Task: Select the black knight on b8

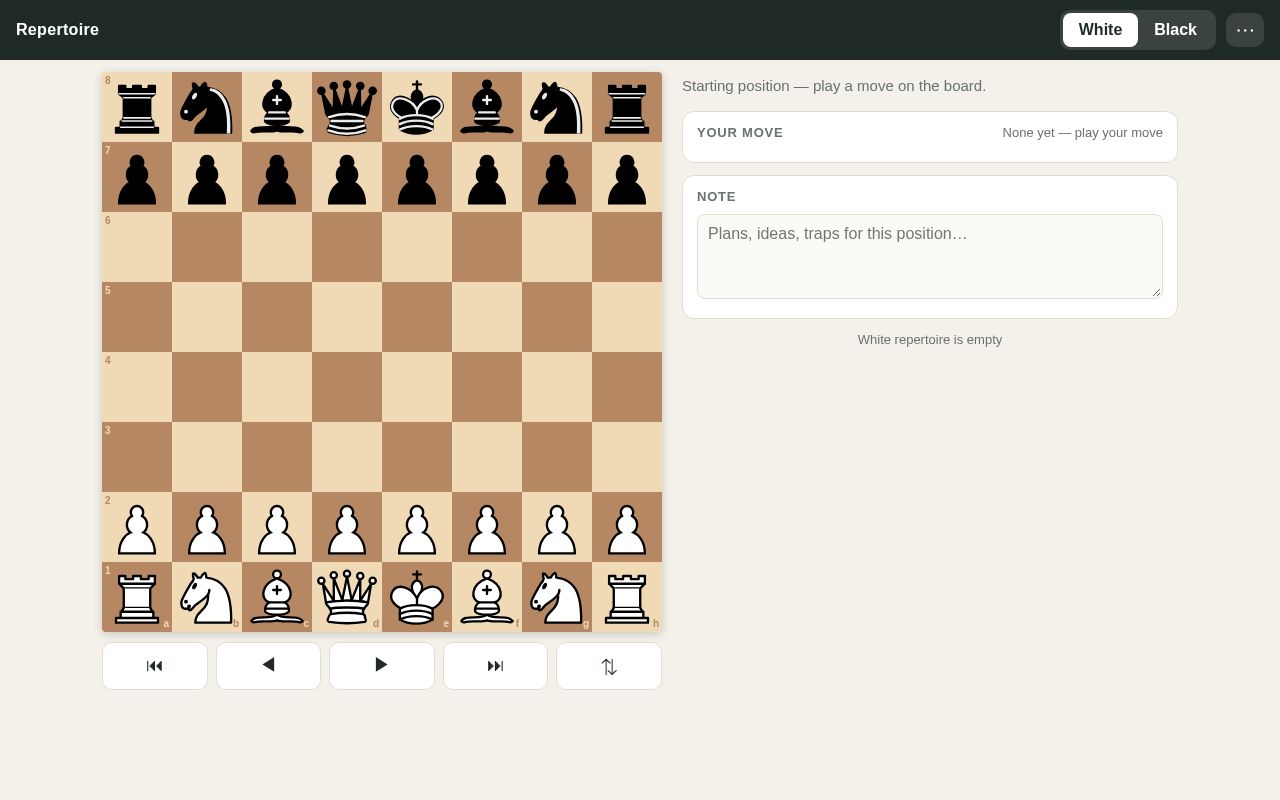Action: (207, 107)
